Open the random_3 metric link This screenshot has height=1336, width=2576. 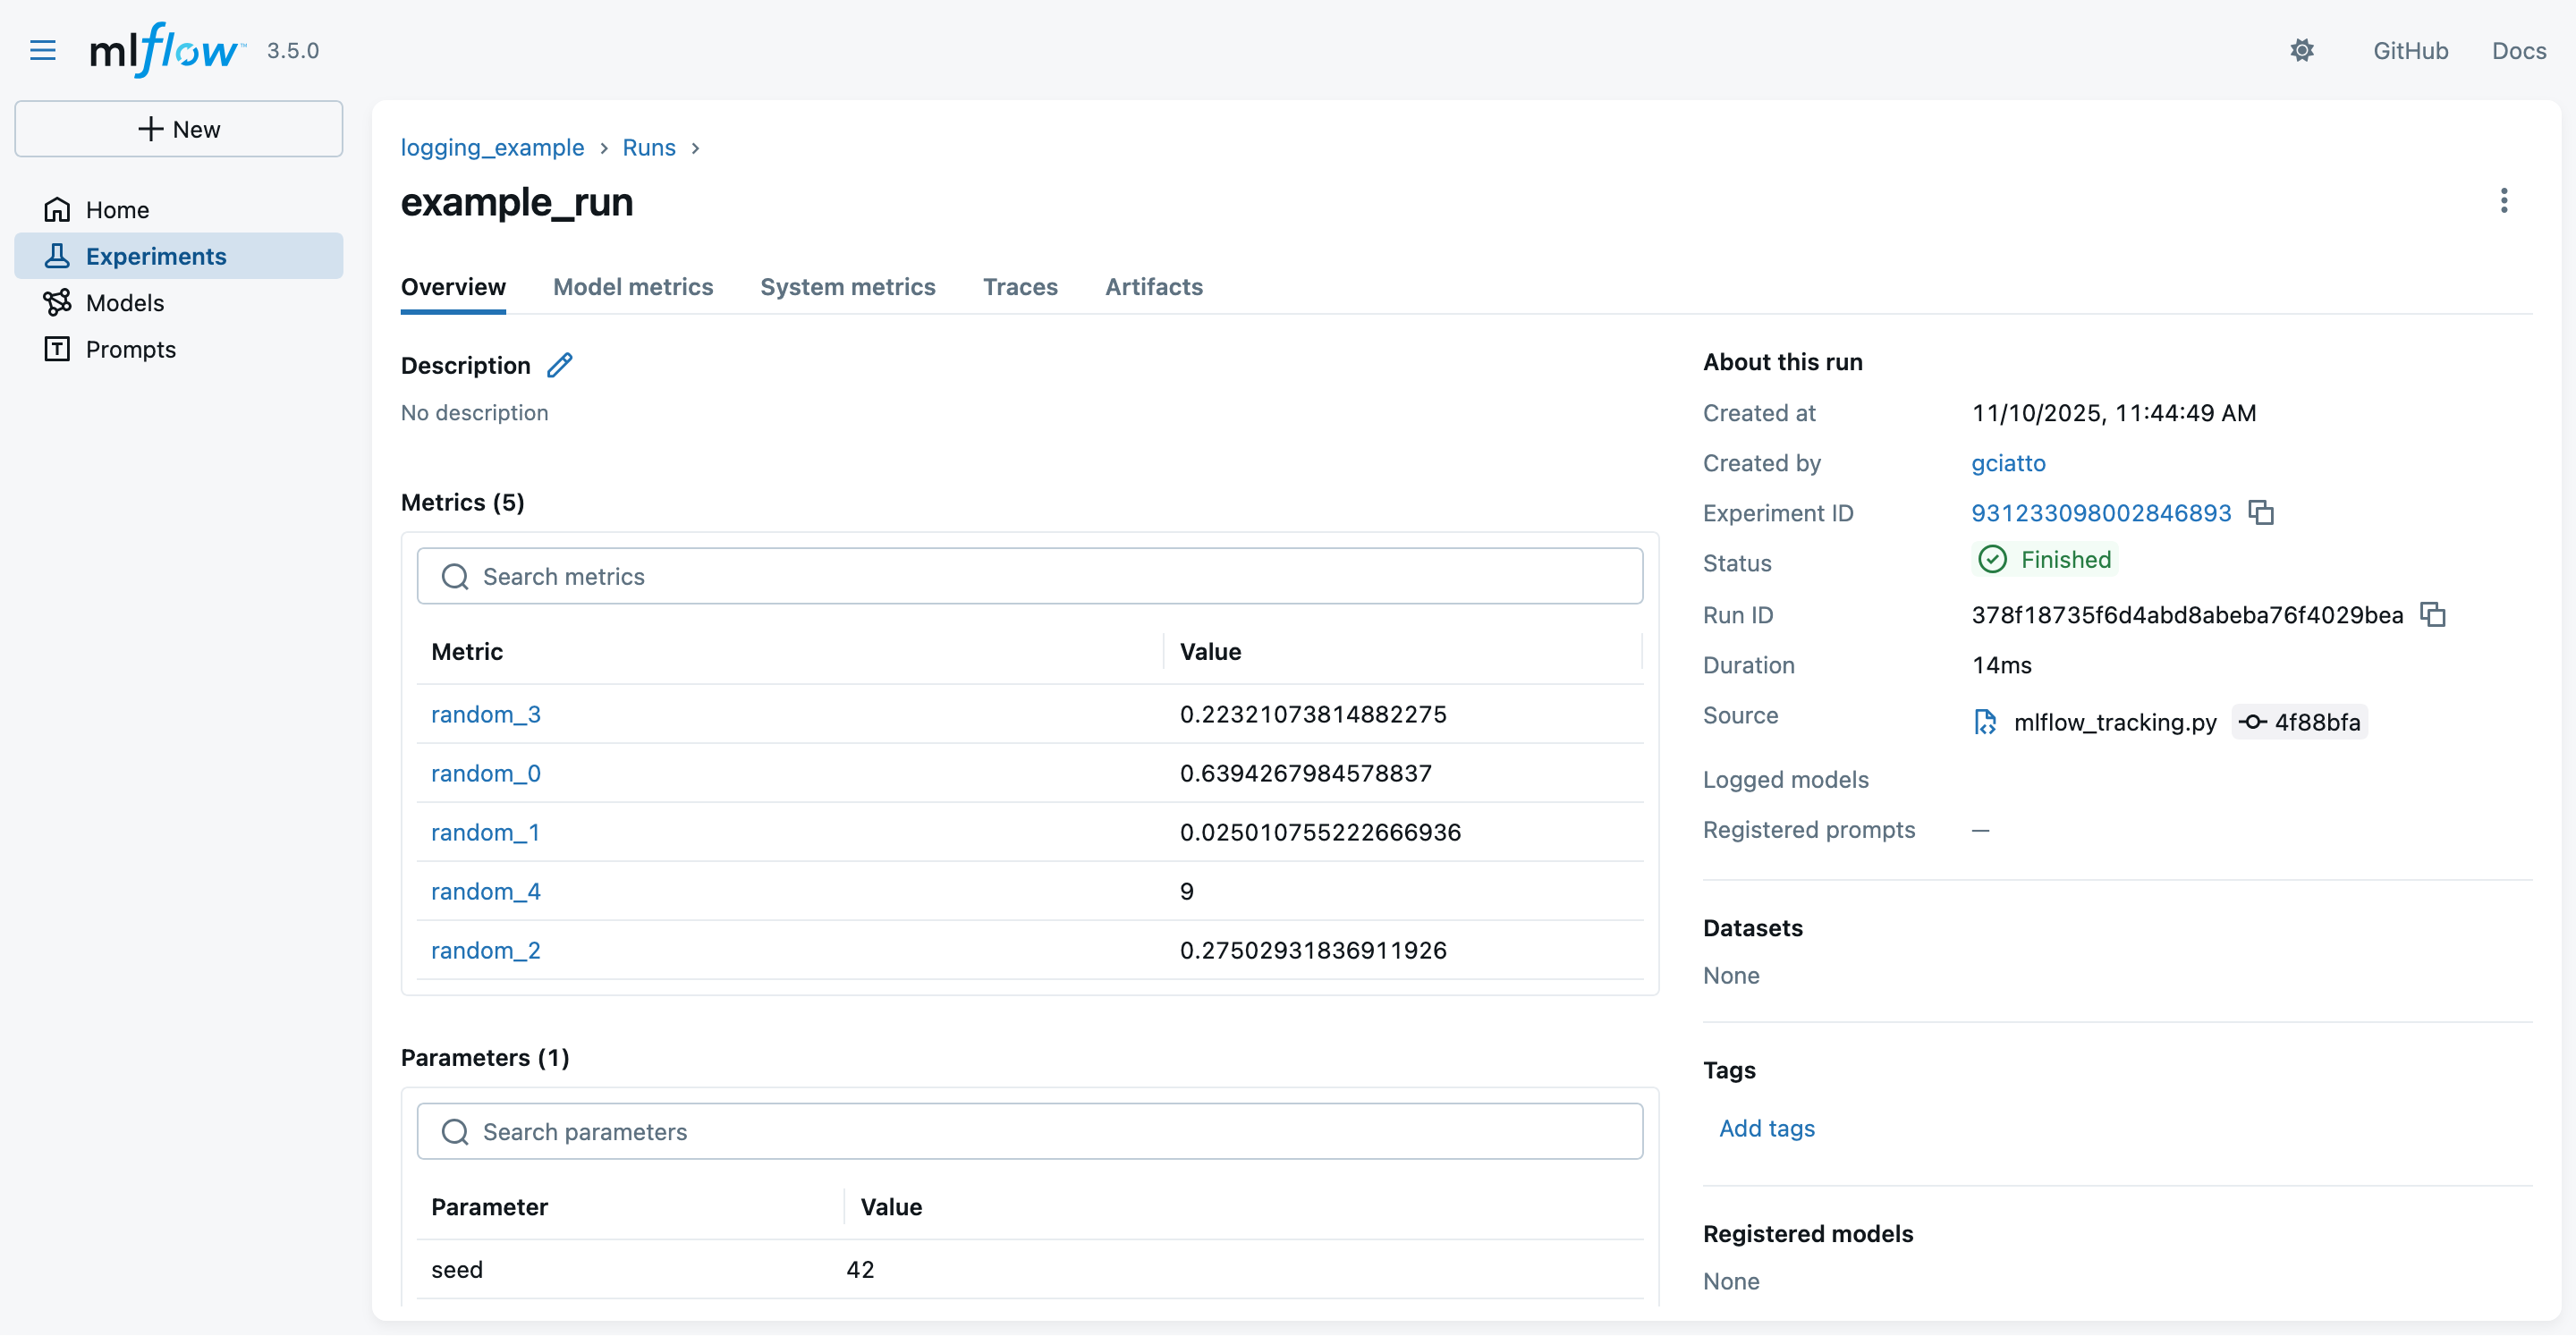[x=485, y=714]
